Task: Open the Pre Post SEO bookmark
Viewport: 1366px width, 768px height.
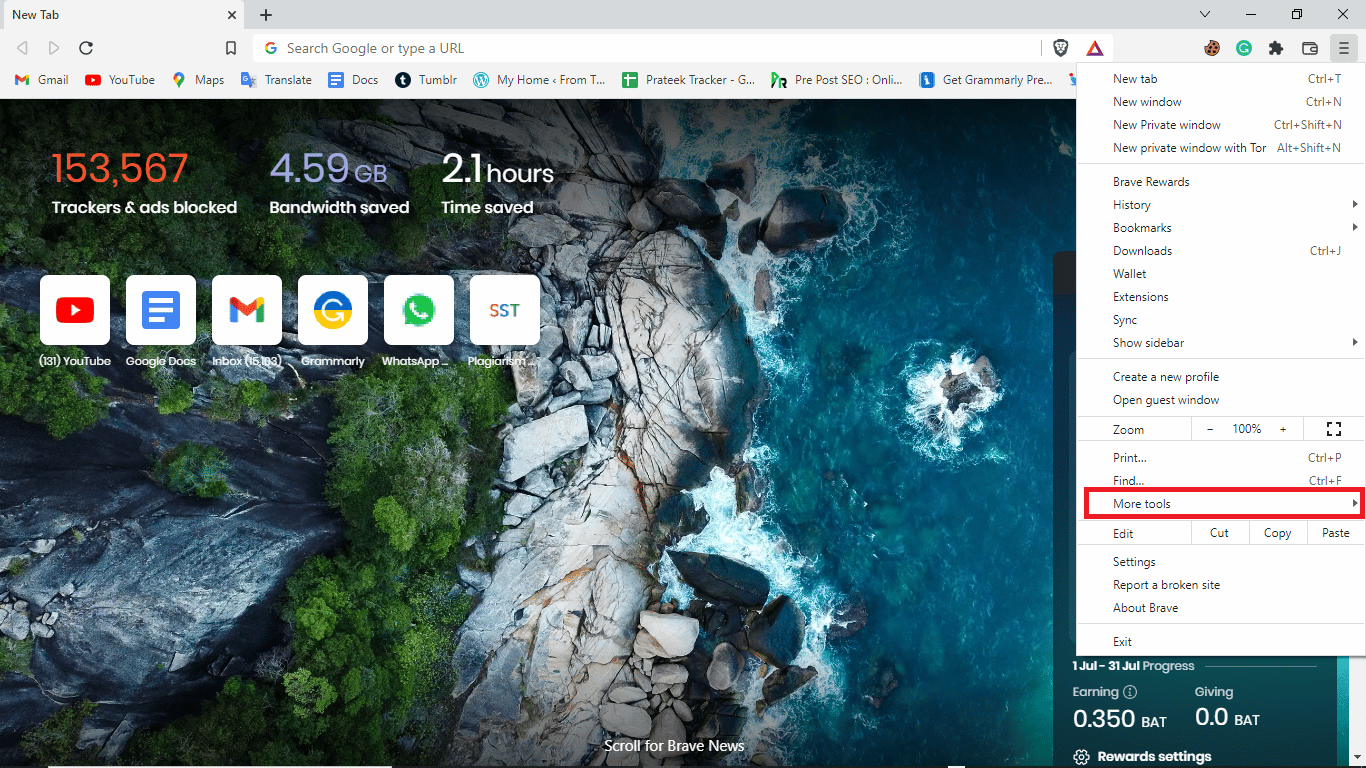Action: point(837,80)
